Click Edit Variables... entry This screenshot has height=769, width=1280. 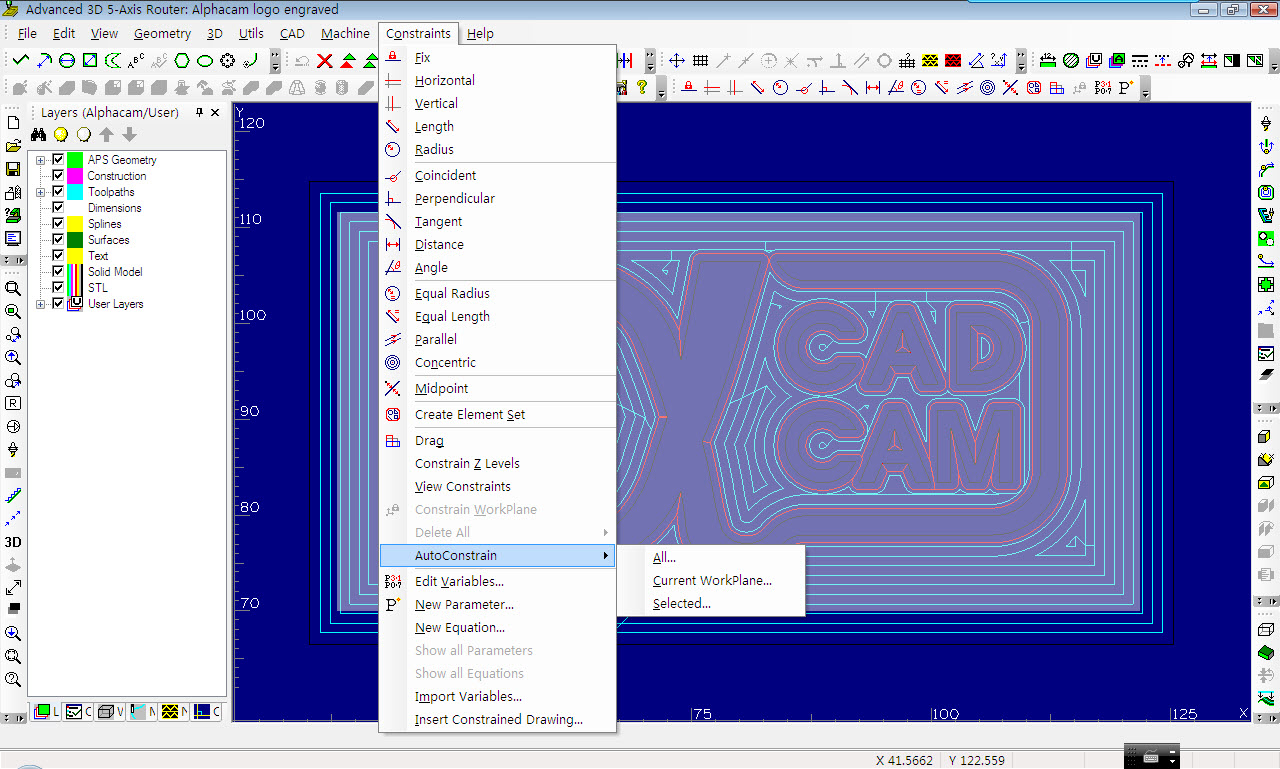point(497,581)
